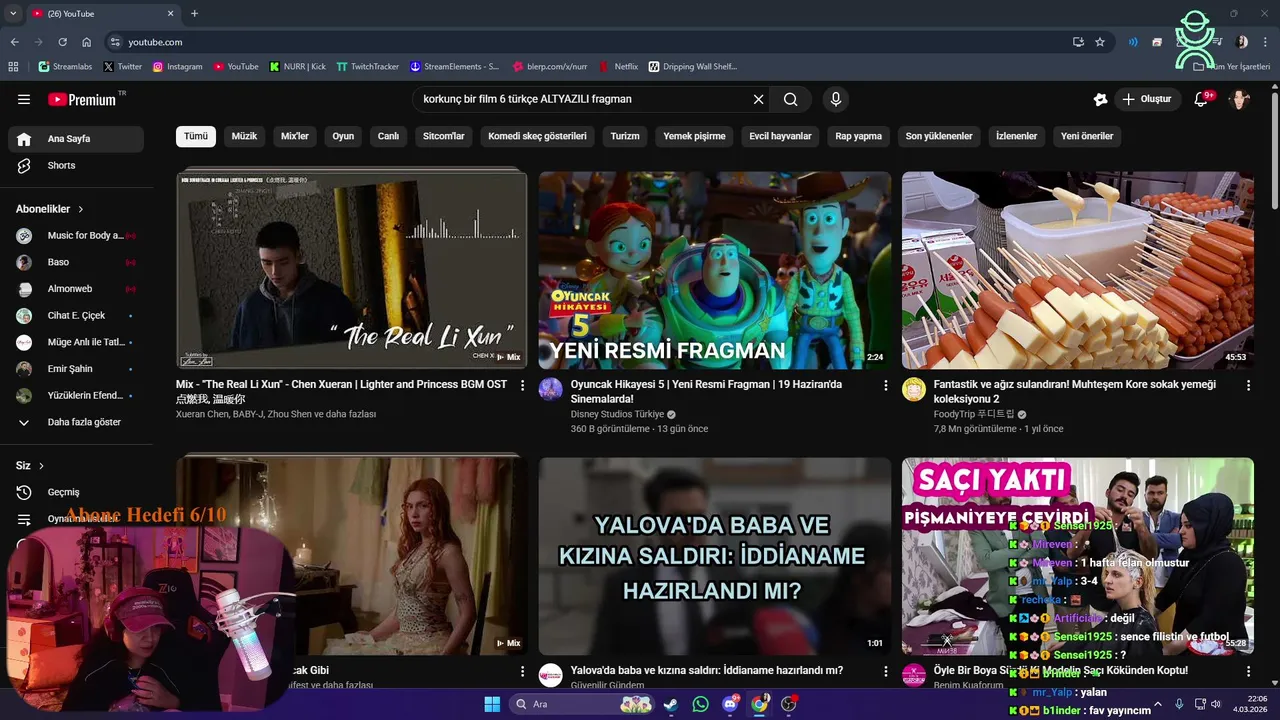Open the account avatar menu

1240,99
